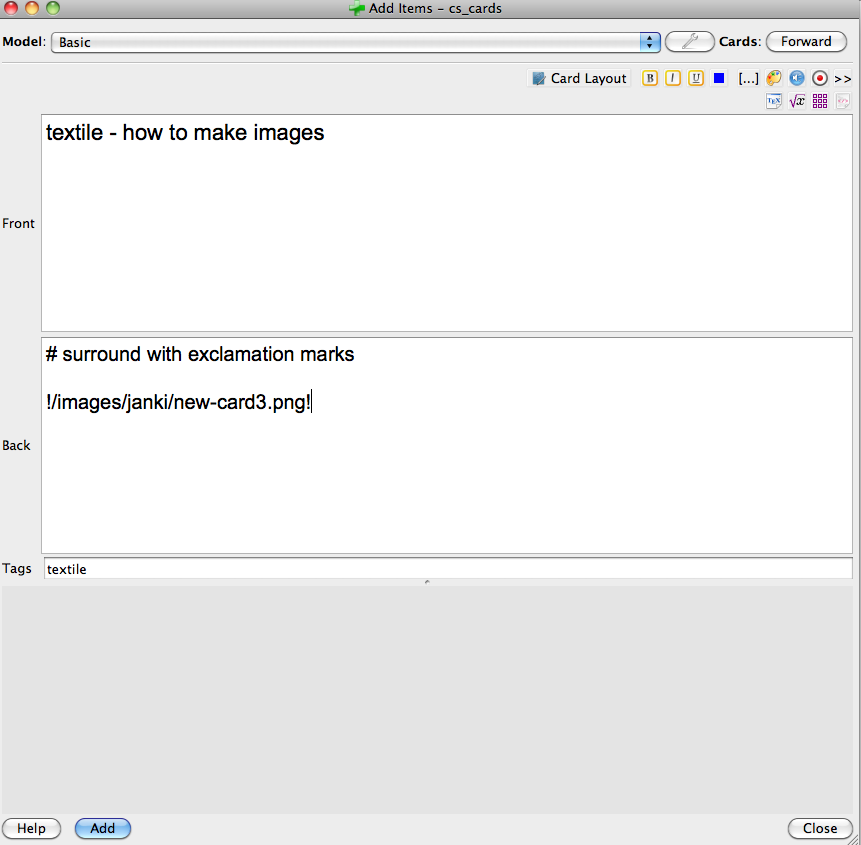Screen dimensions: 861x845
Task: Toggle italic text formatting
Action: tap(673, 78)
